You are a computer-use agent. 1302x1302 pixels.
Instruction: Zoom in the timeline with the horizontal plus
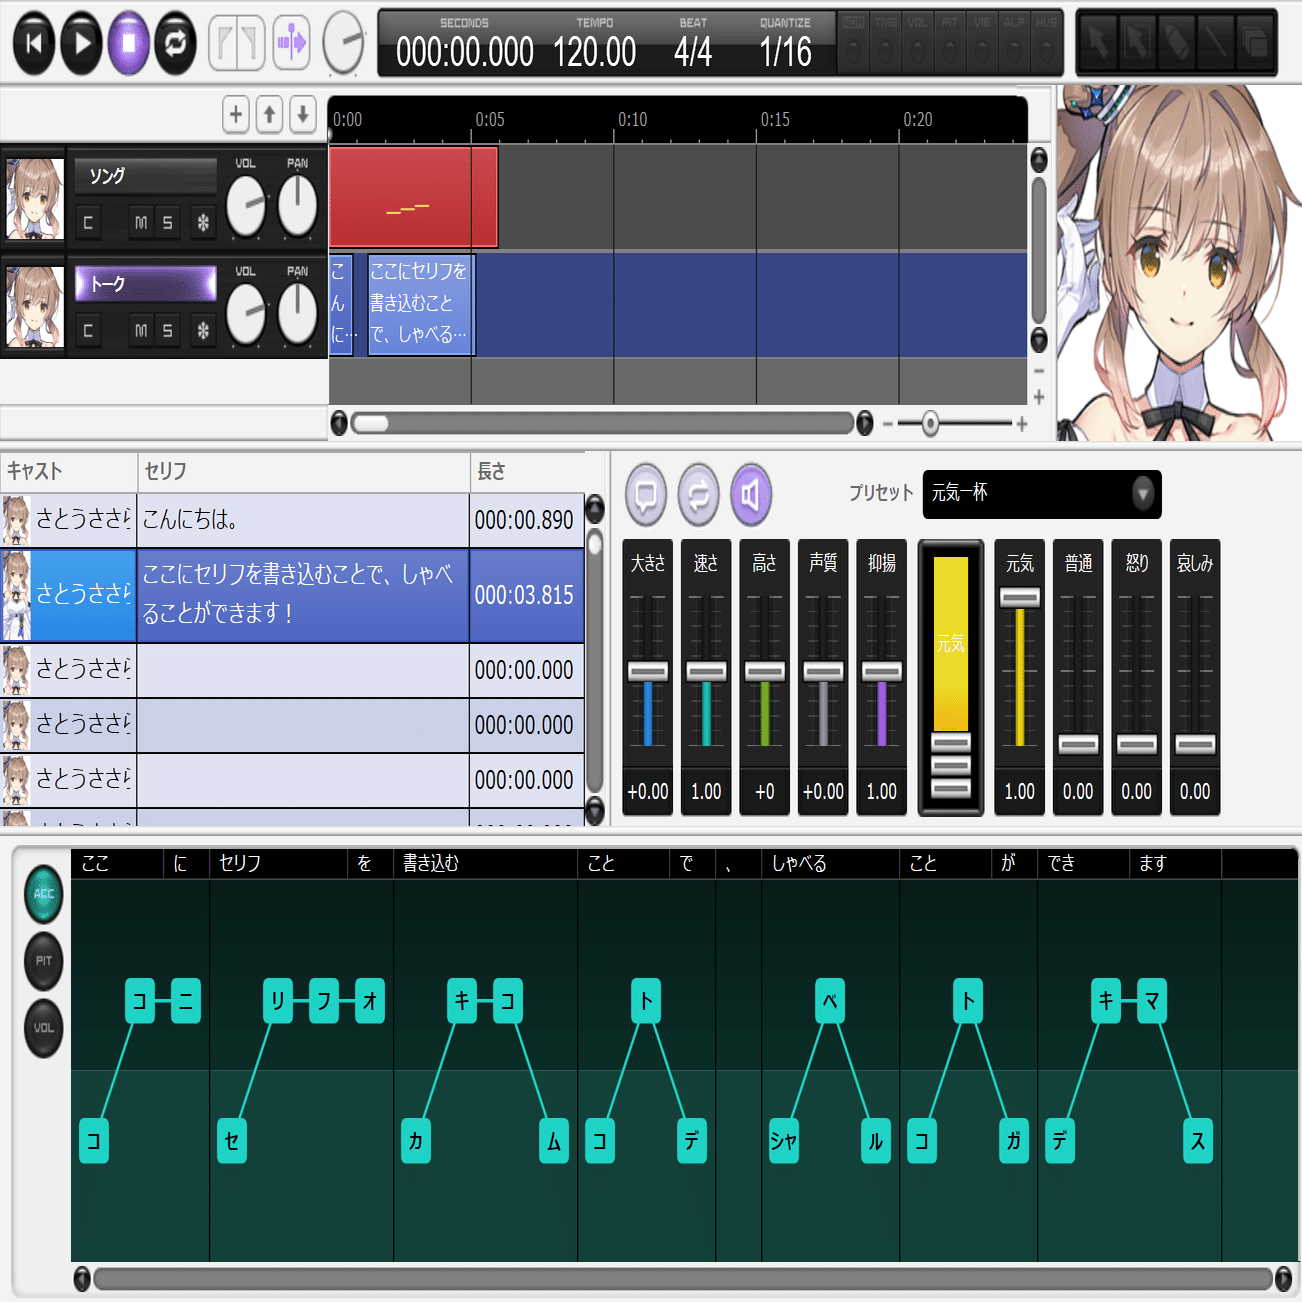point(1022,424)
